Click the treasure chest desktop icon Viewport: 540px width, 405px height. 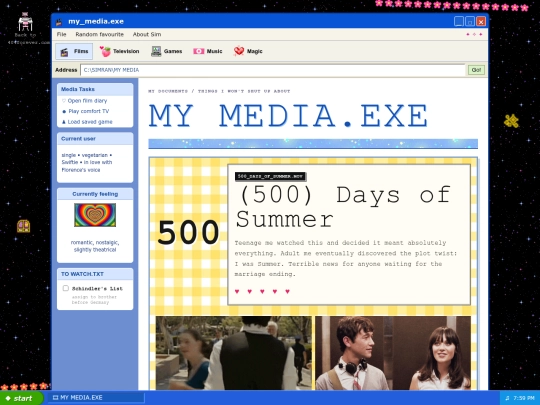23,226
